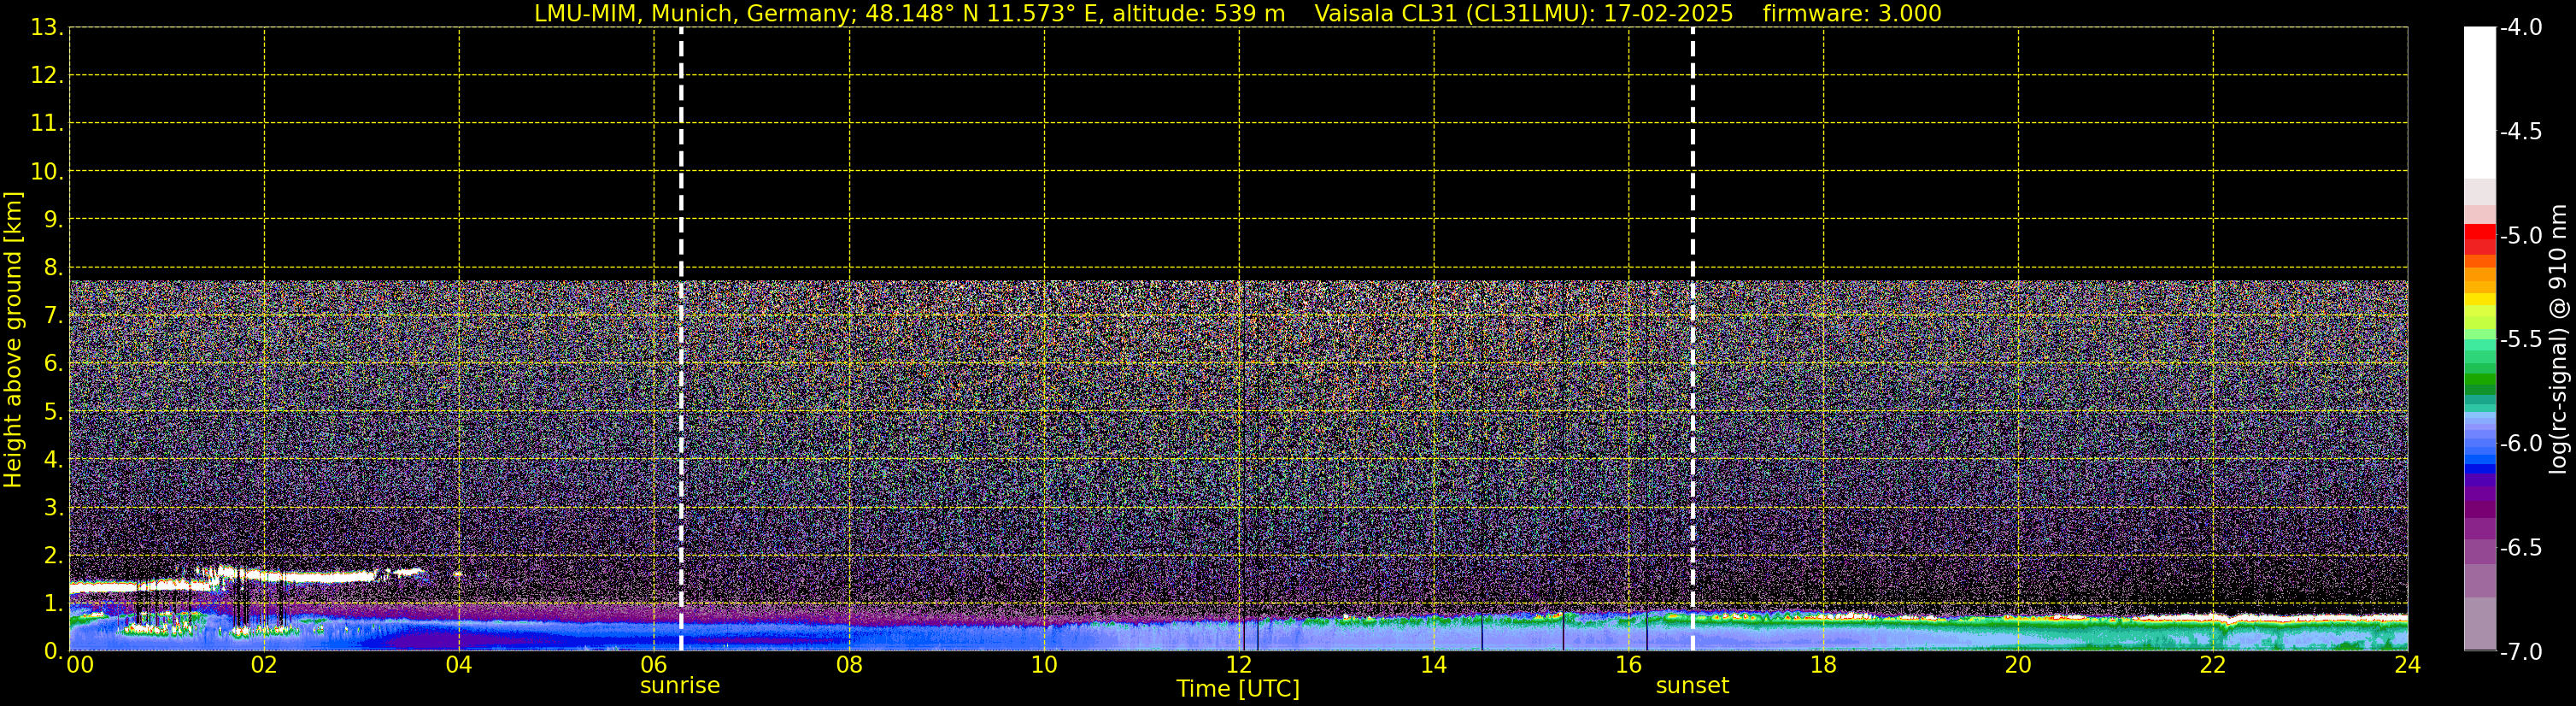The width and height of the screenshot is (2576, 706).
Task: Click the '-4.0' colorbar tick label
Action: [2520, 27]
